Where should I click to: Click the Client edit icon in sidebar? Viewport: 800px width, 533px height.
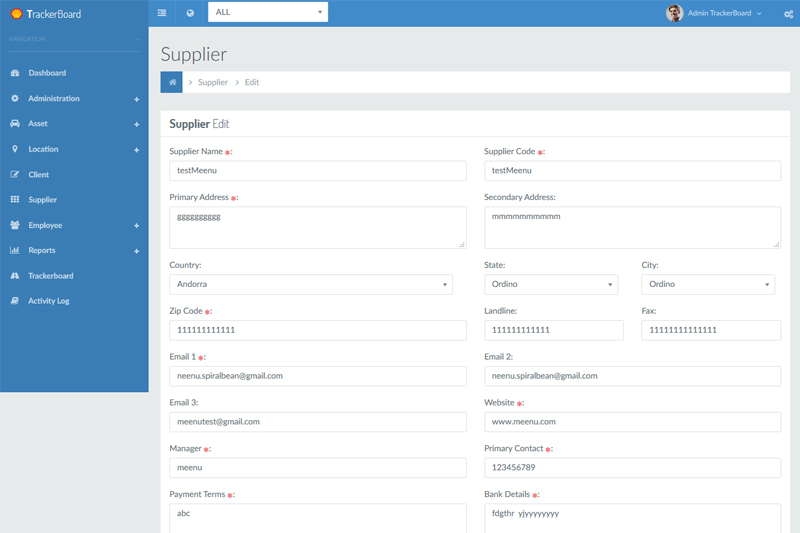click(x=15, y=174)
